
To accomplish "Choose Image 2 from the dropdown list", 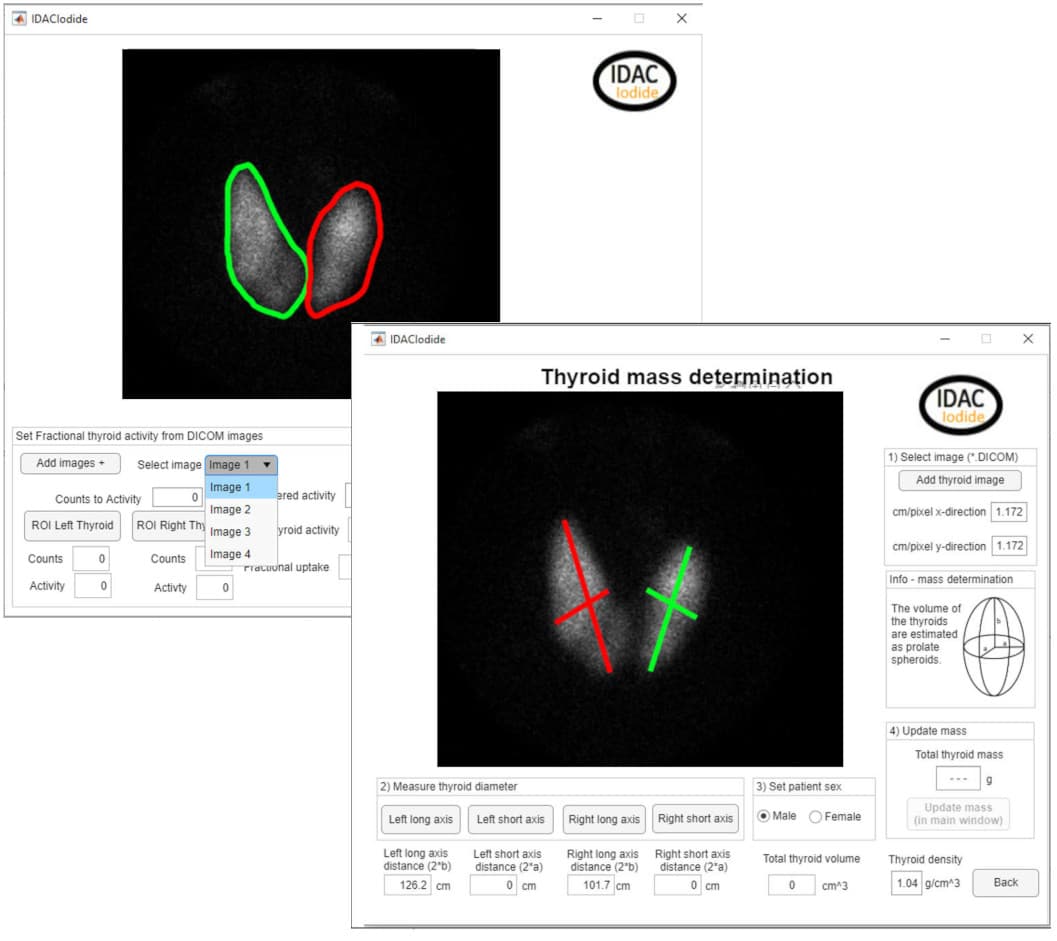I will pos(231,510).
